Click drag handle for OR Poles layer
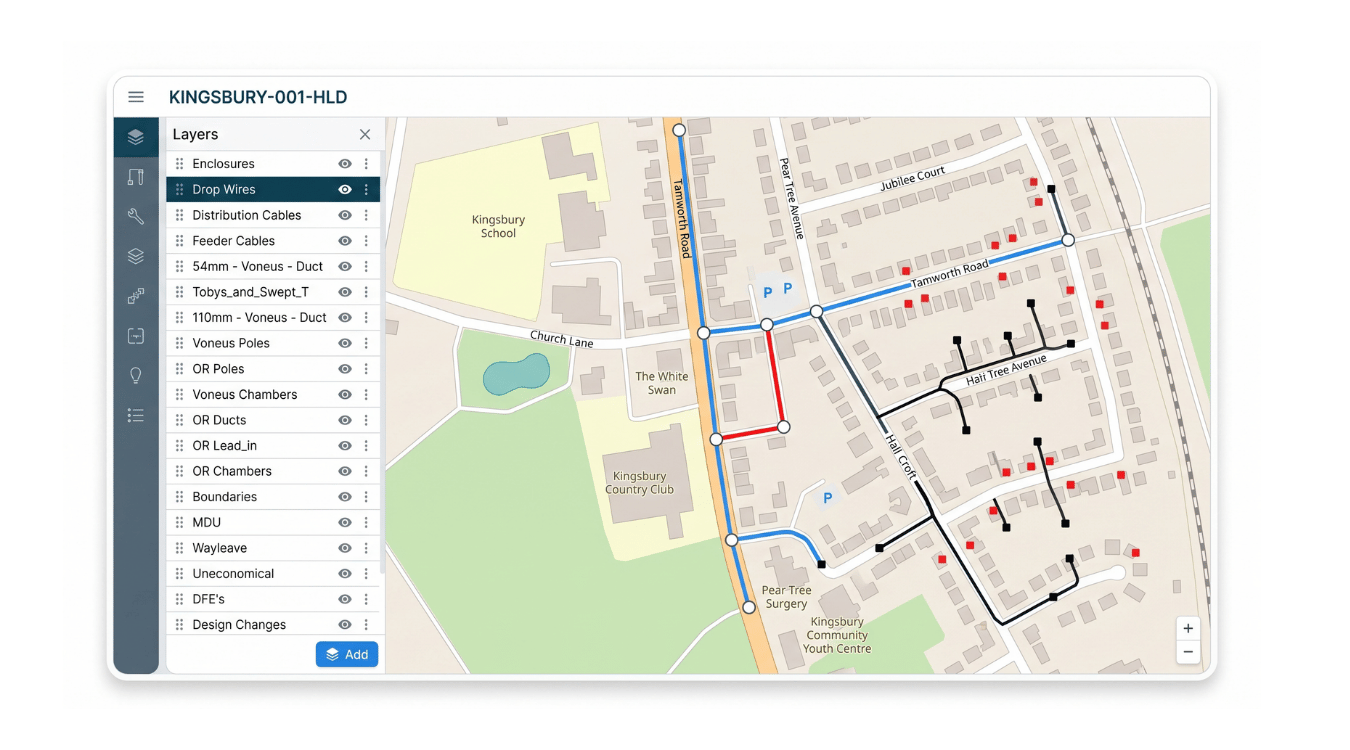1350x750 pixels. [180, 369]
